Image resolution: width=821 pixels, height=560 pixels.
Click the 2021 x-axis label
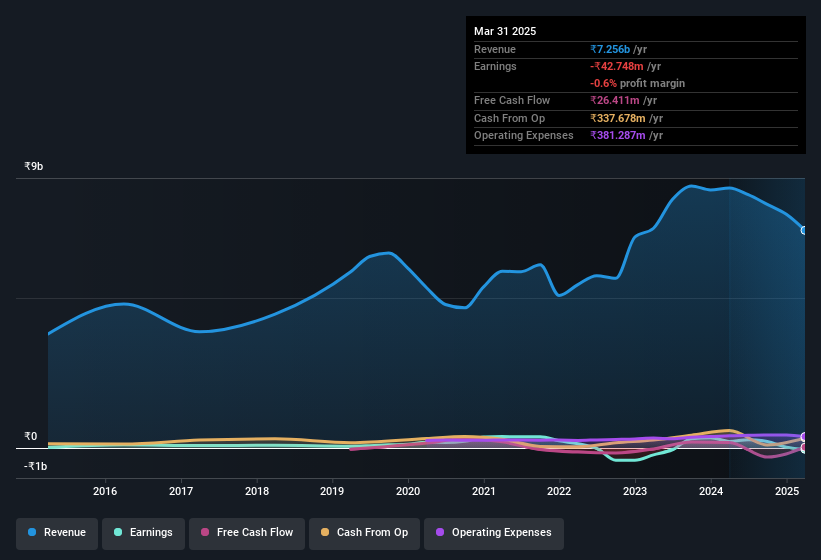click(484, 491)
